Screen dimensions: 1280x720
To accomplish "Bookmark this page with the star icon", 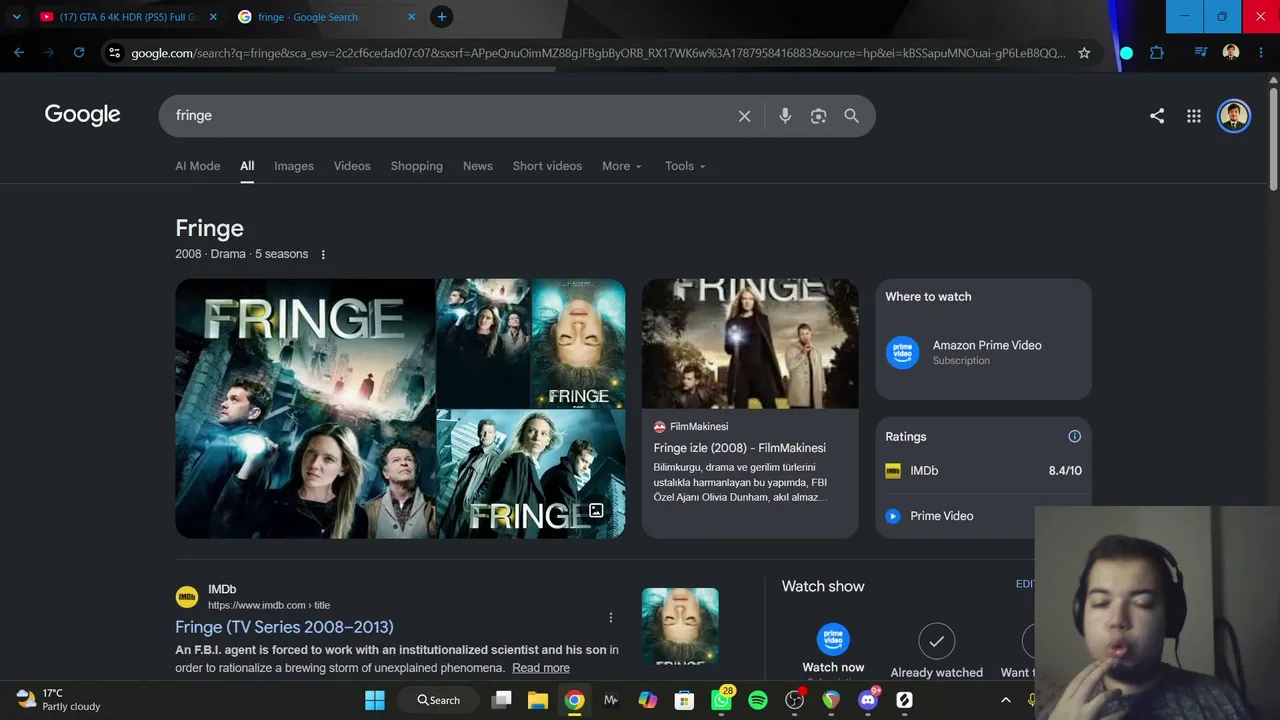I will (1084, 53).
